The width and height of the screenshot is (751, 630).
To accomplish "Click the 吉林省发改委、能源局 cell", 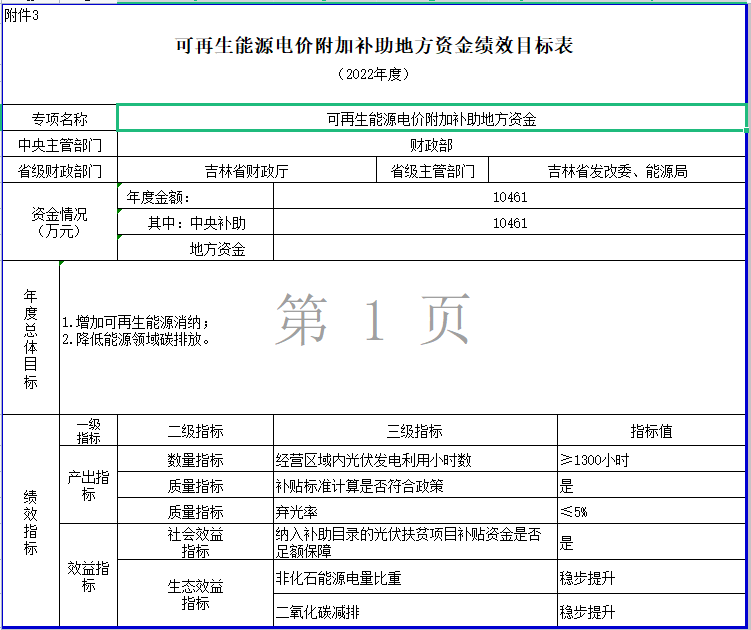I will pyautogui.click(x=617, y=171).
